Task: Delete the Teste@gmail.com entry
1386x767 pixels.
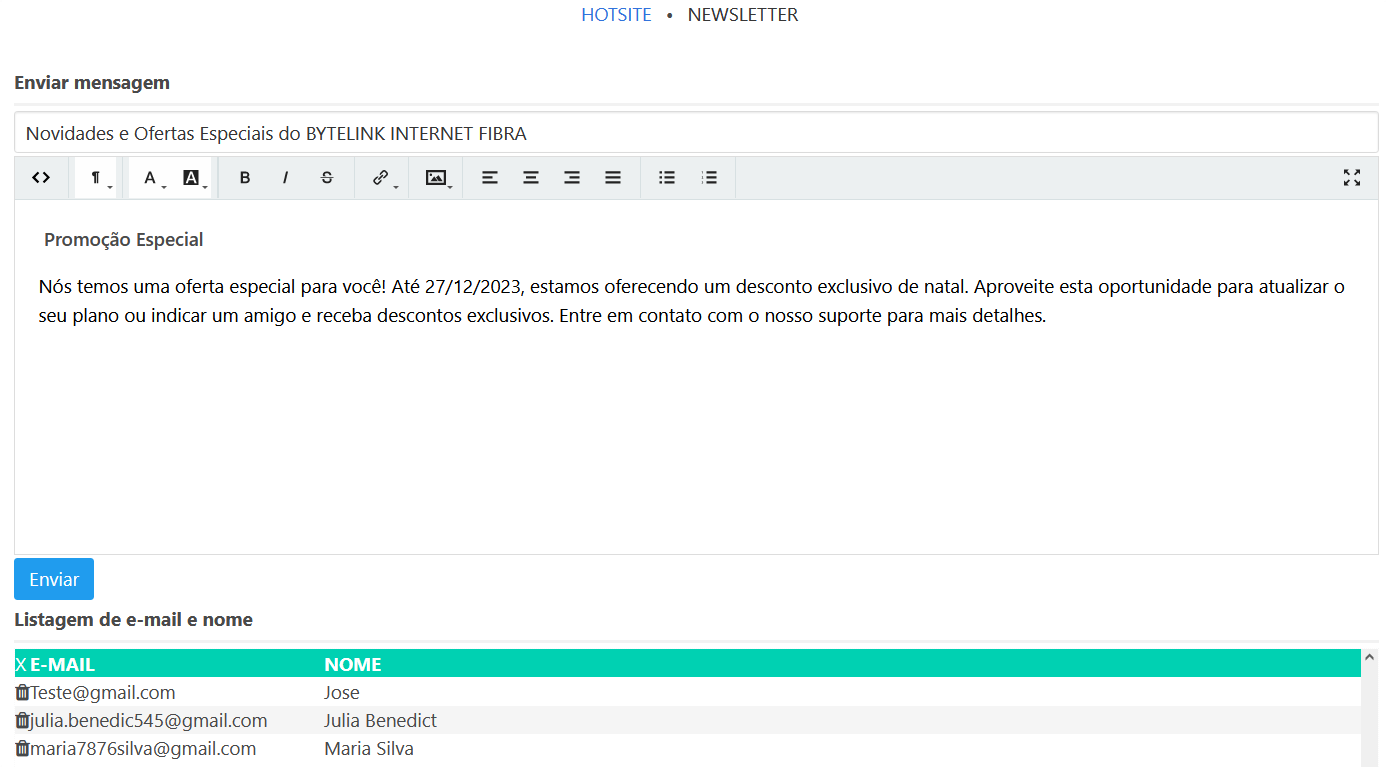Action: (22, 692)
